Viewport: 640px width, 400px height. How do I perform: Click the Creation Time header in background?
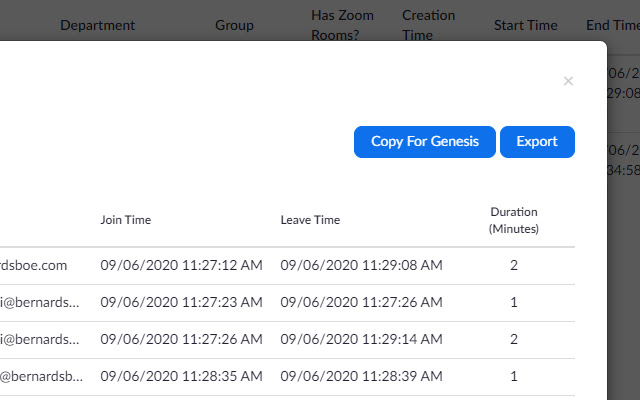(x=429, y=25)
